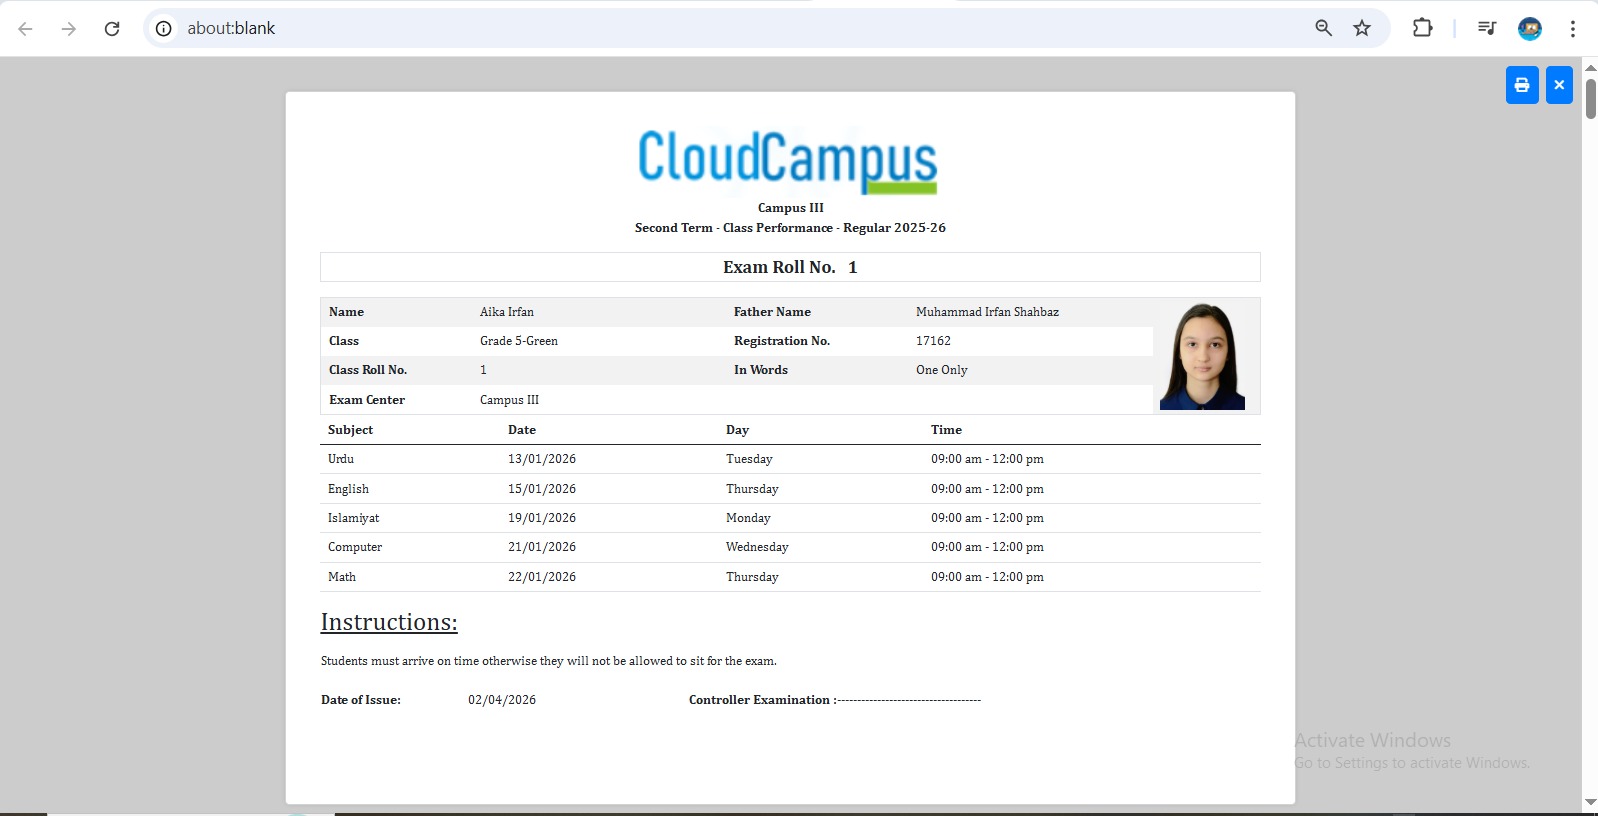Click the browser forward arrow
This screenshot has height=816, width=1598.
pos(69,29)
